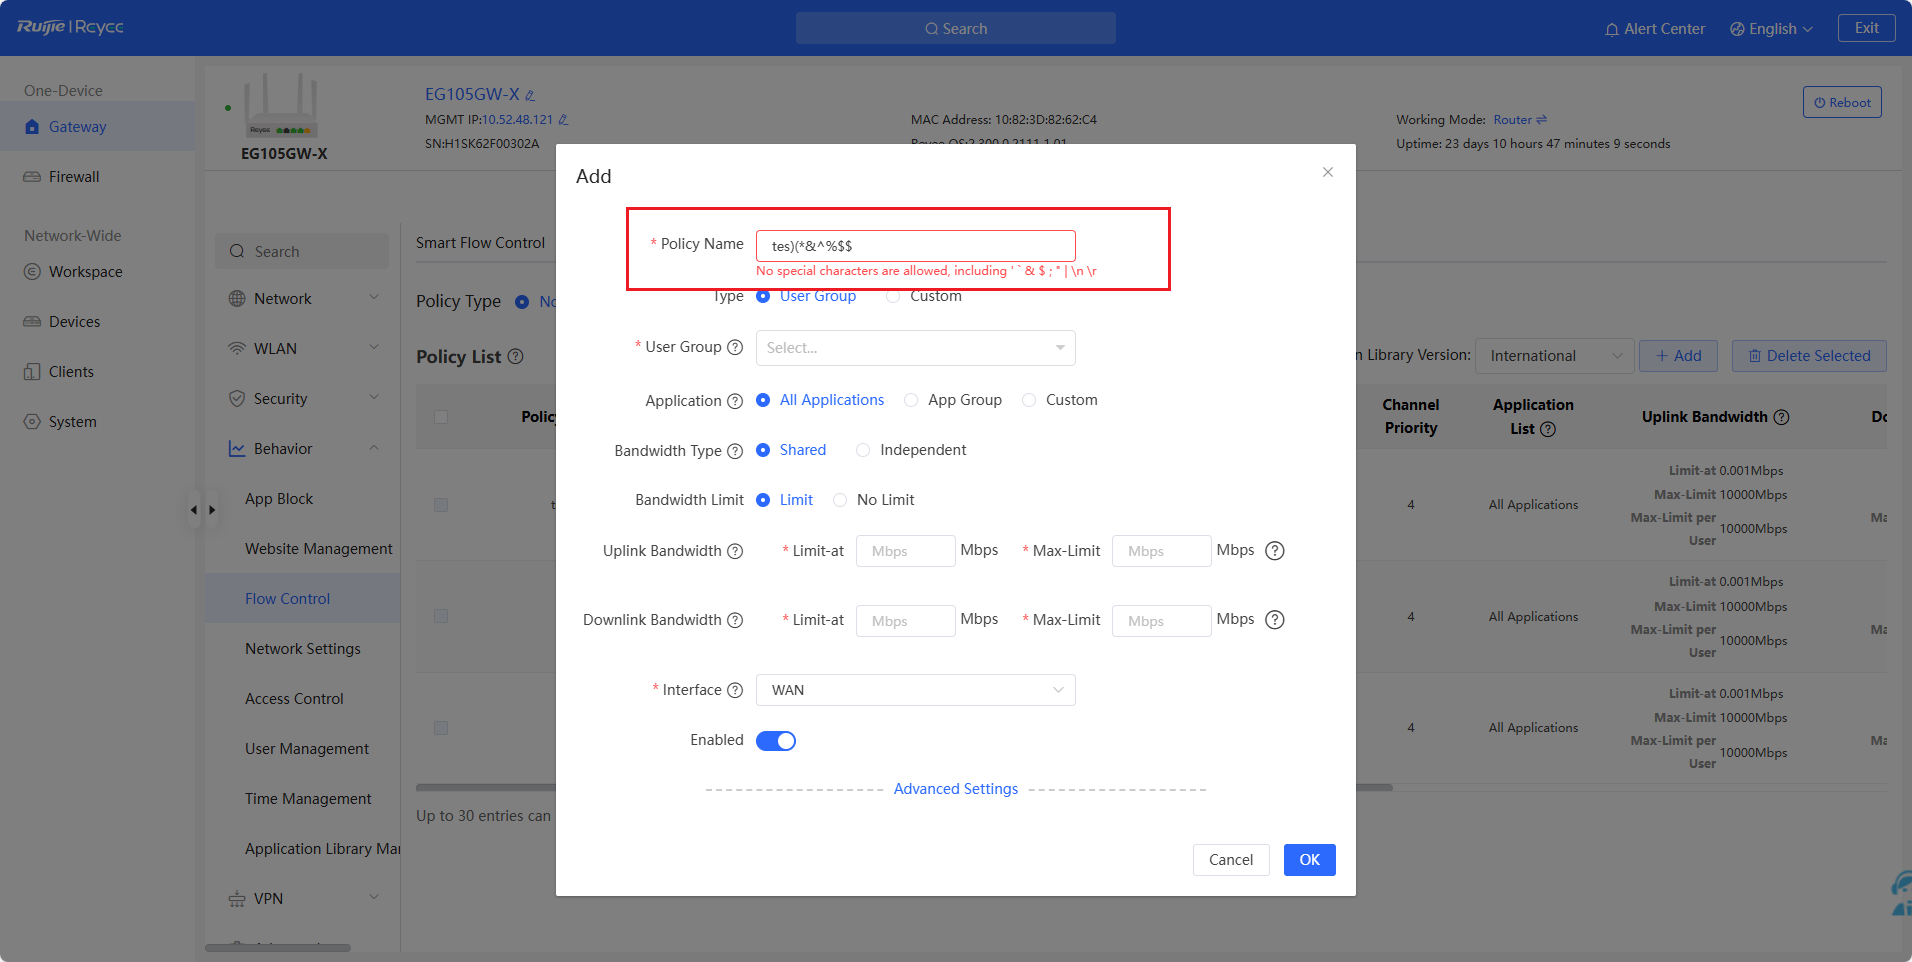Expand the VPN submenu
The width and height of the screenshot is (1912, 962).
[374, 898]
